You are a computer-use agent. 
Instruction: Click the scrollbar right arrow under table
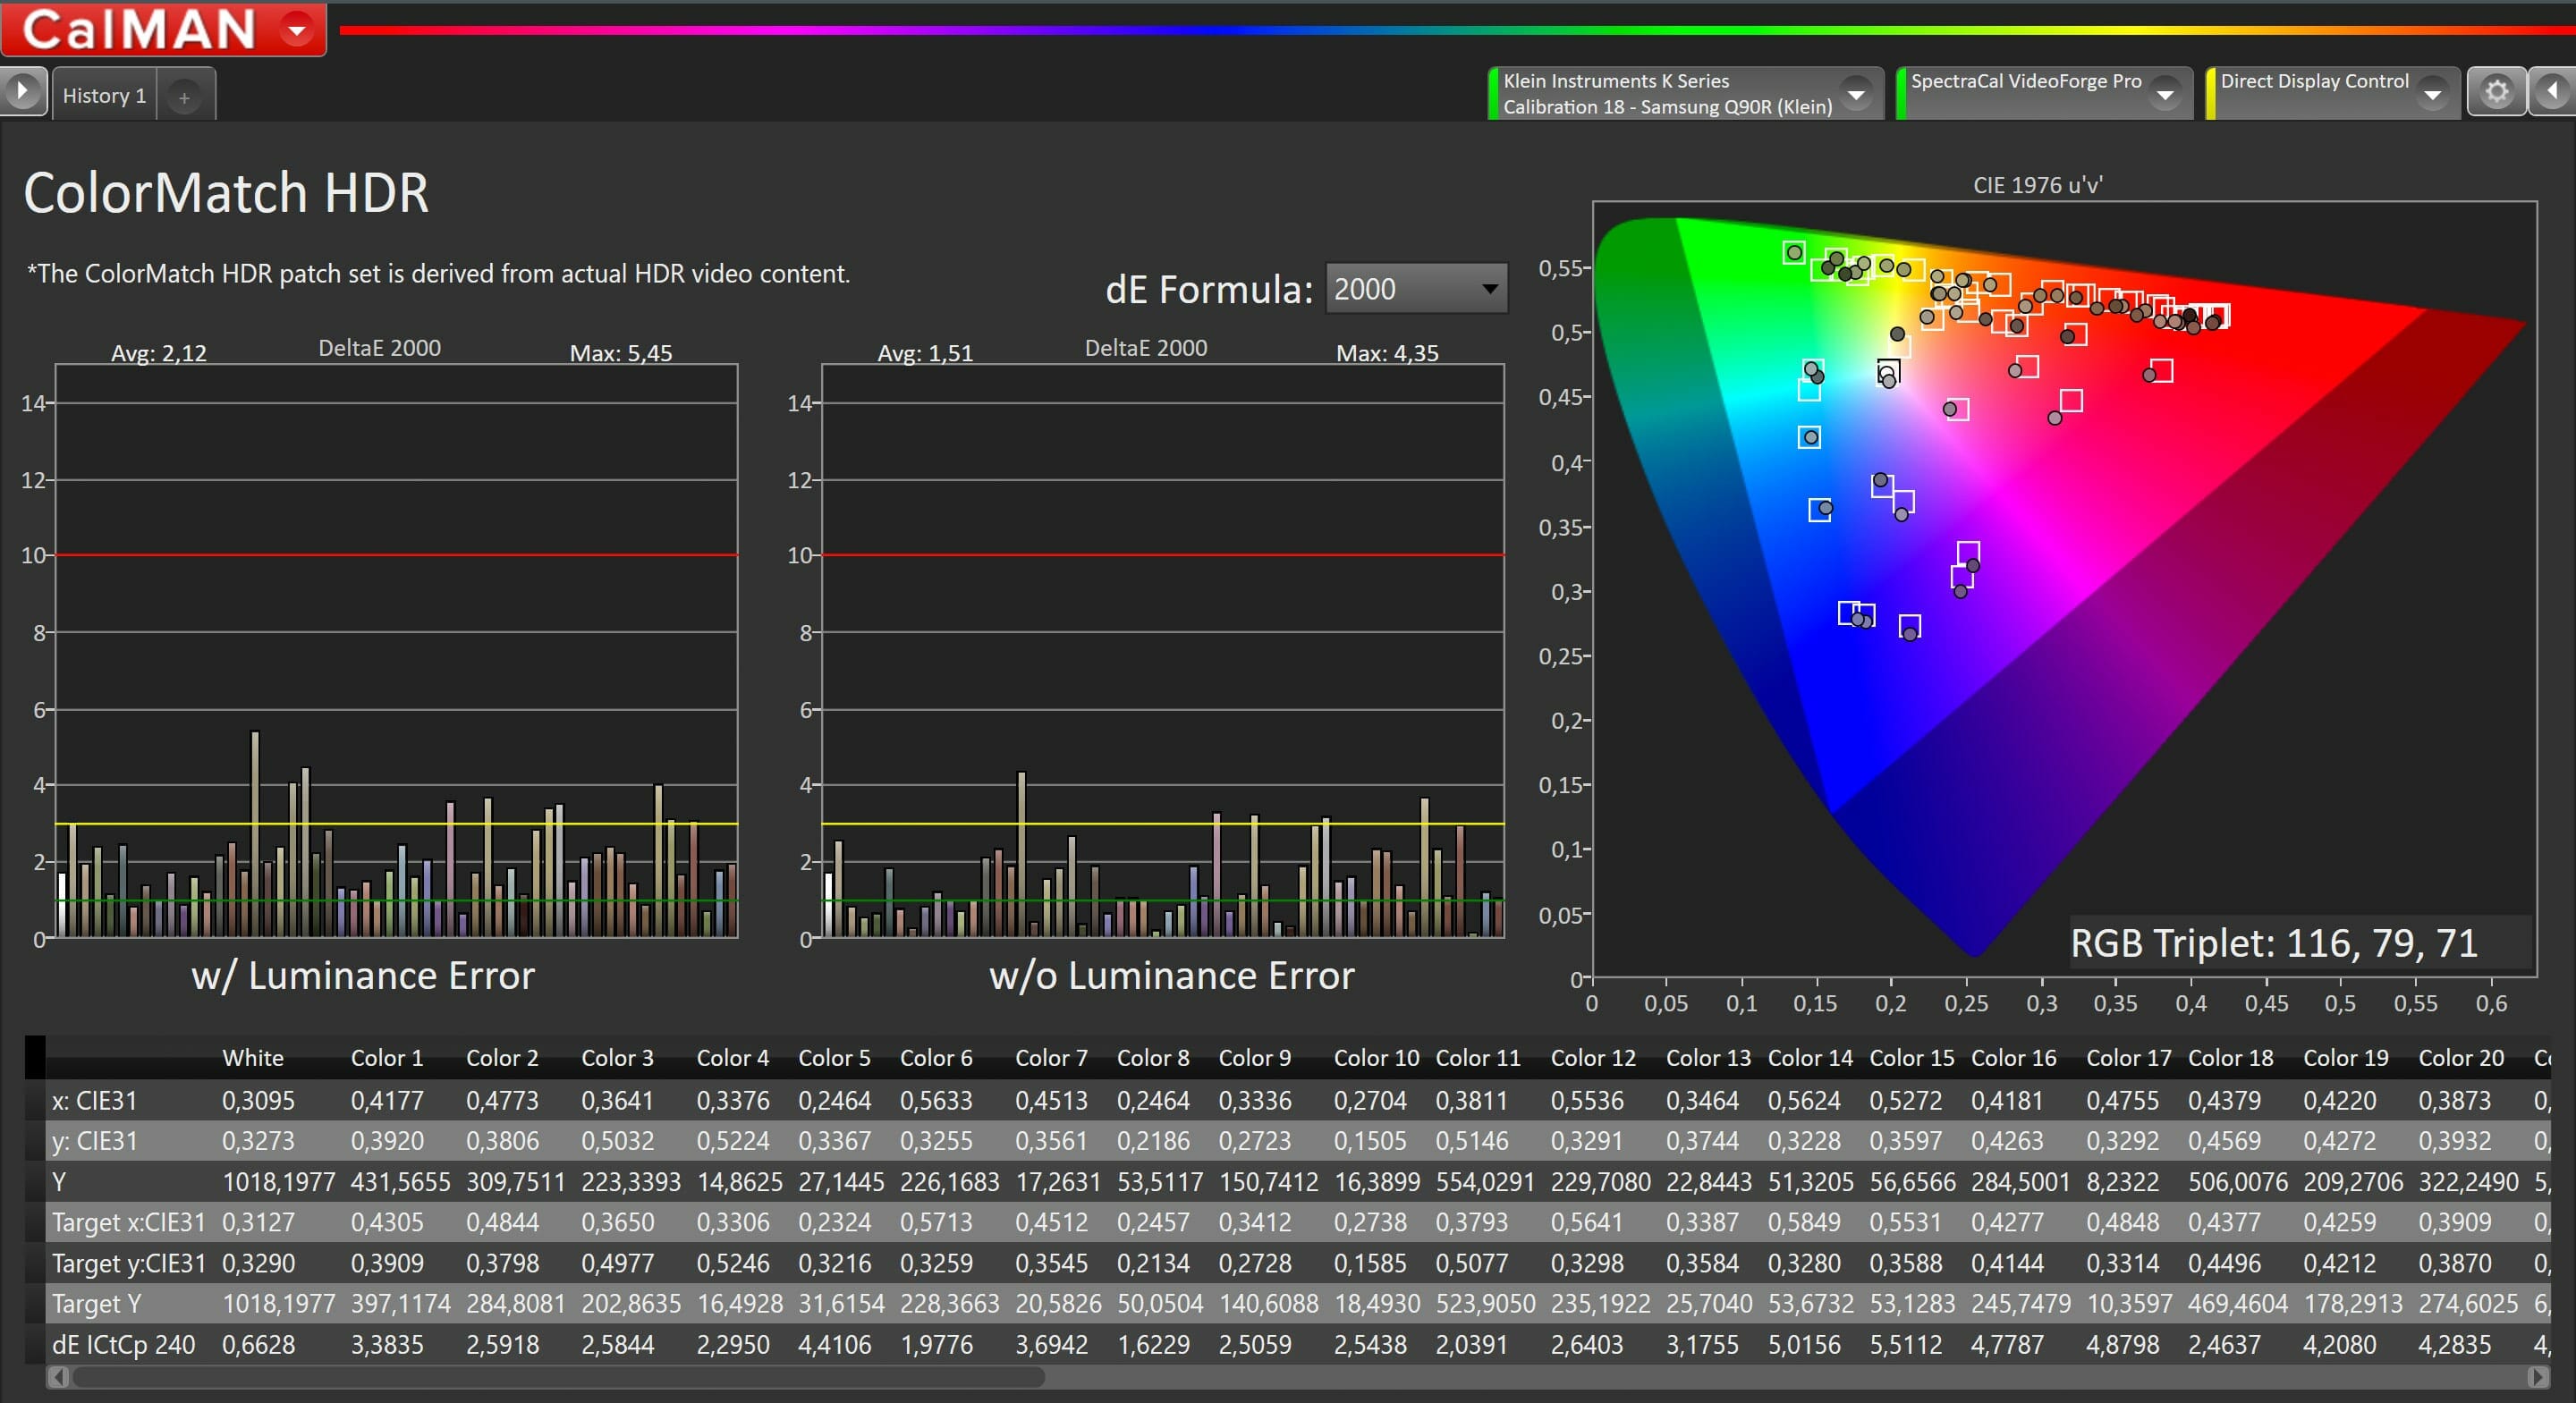click(x=2538, y=1377)
